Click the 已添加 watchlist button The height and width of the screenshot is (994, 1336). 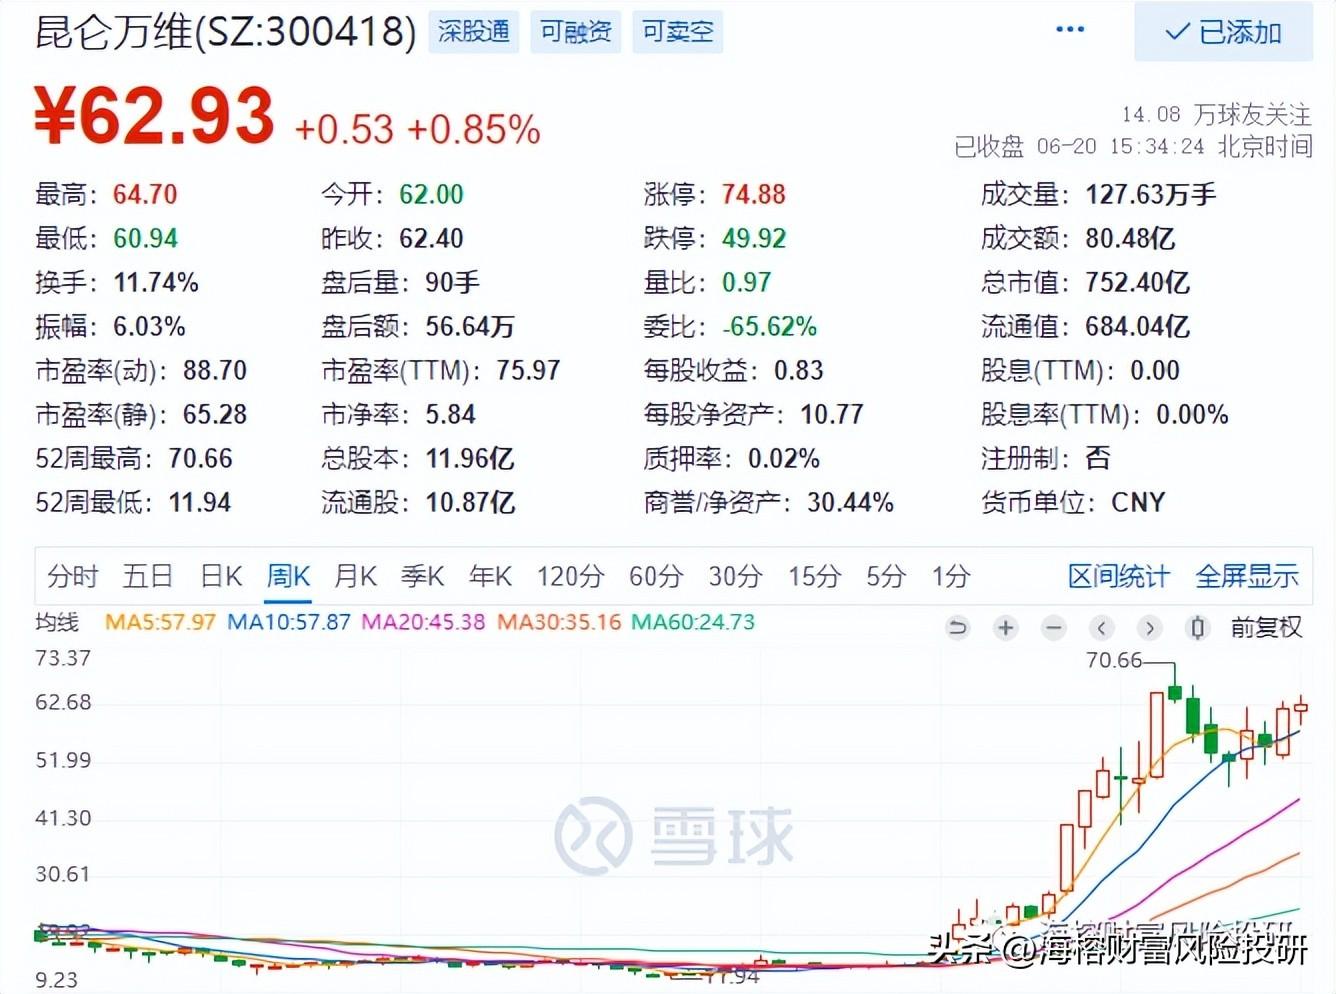click(1223, 32)
